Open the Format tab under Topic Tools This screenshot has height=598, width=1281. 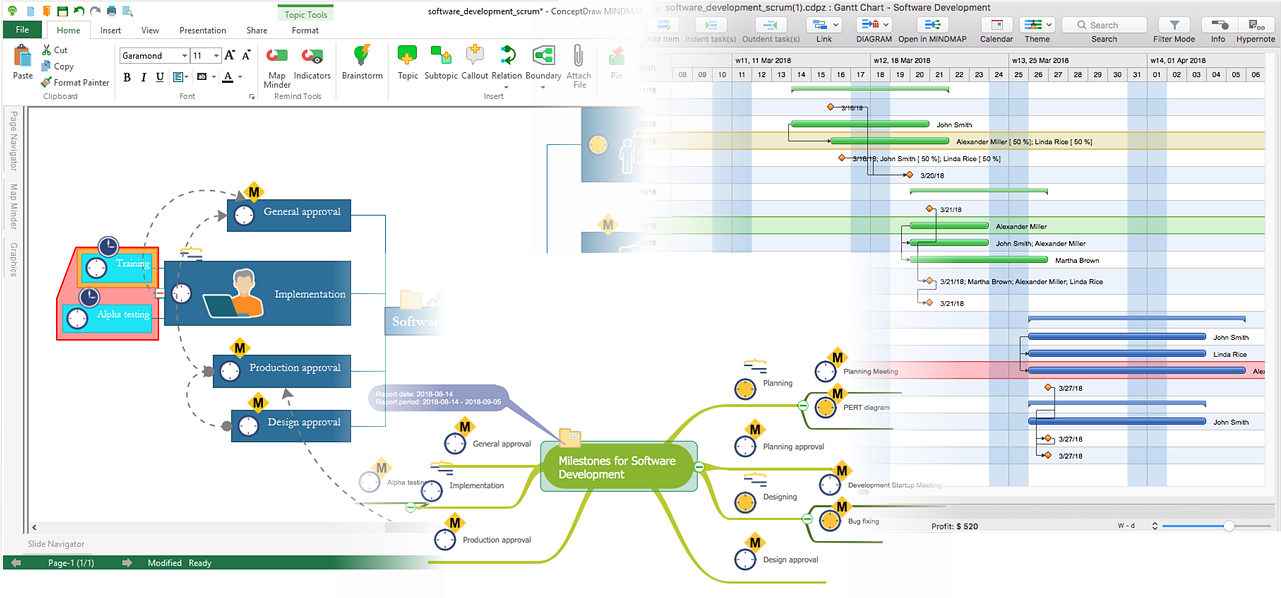[305, 30]
